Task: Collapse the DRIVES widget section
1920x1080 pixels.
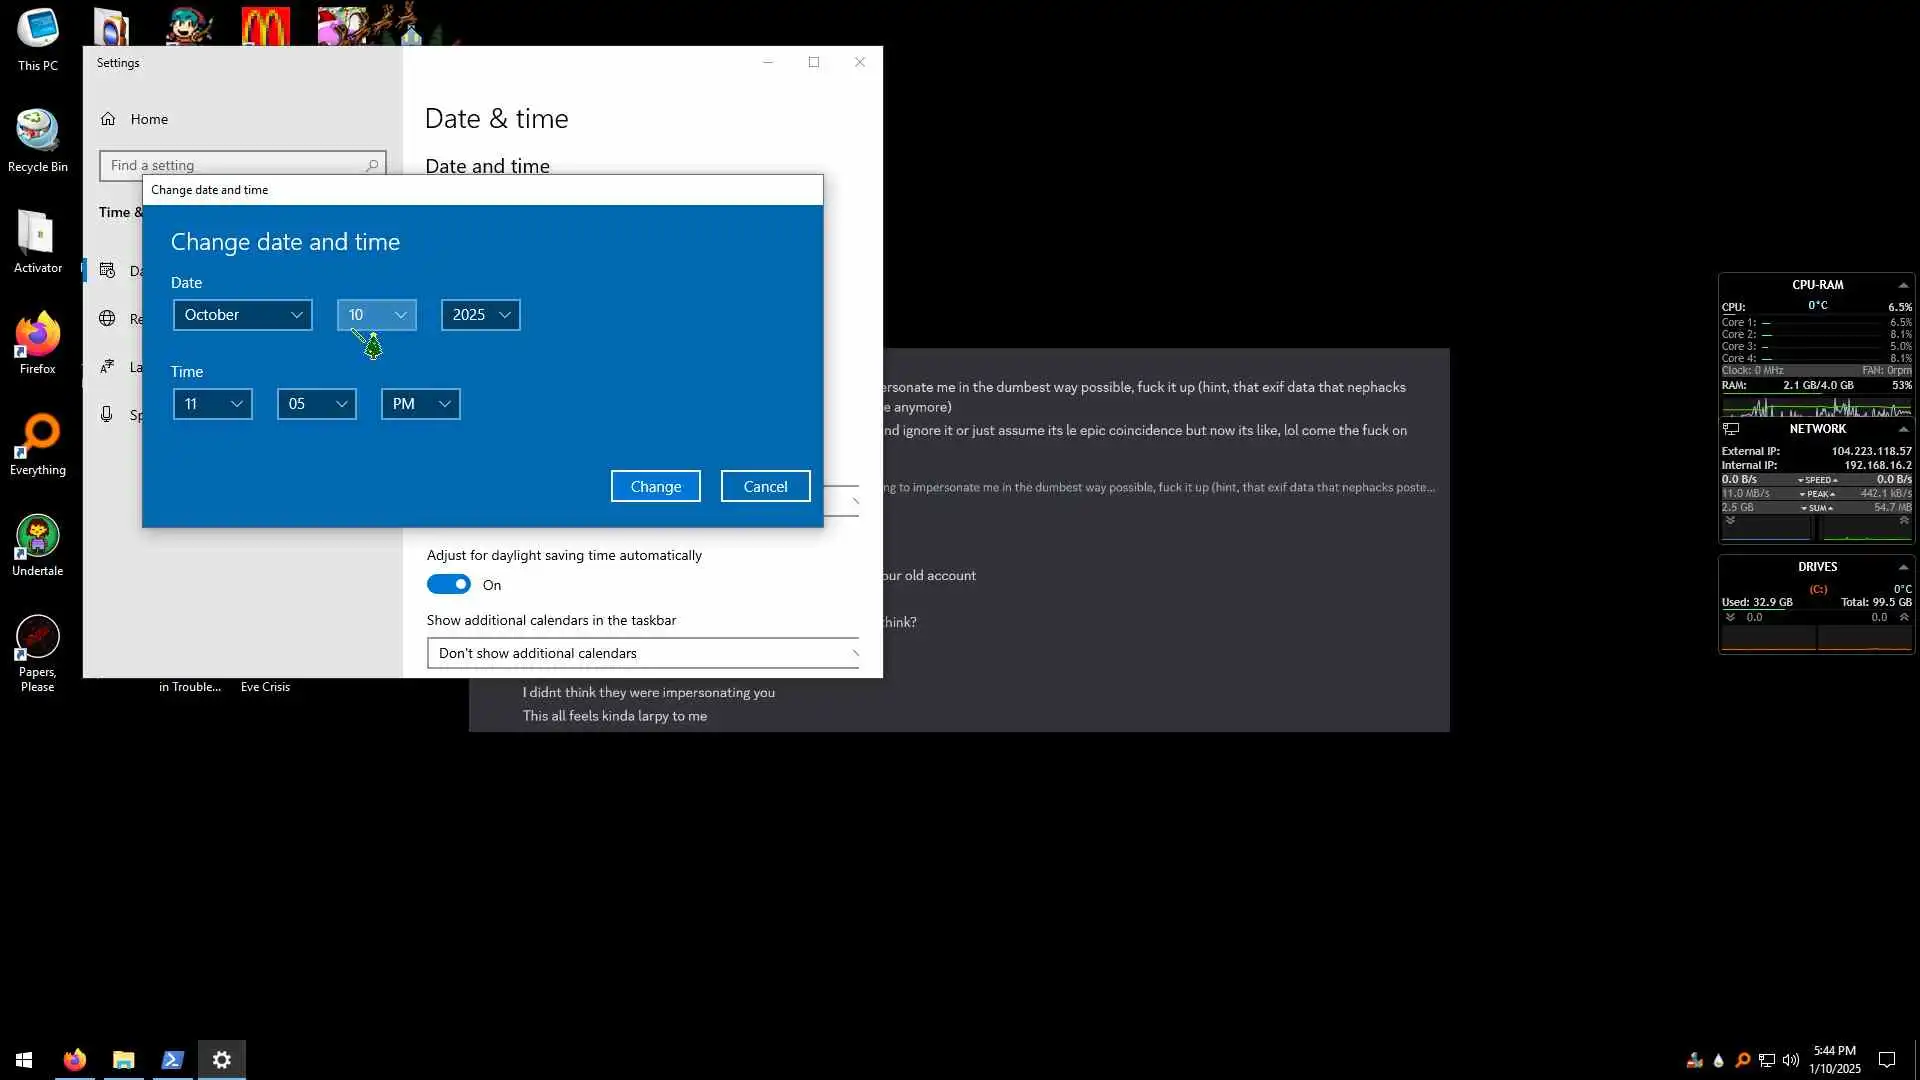Action: click(1903, 567)
